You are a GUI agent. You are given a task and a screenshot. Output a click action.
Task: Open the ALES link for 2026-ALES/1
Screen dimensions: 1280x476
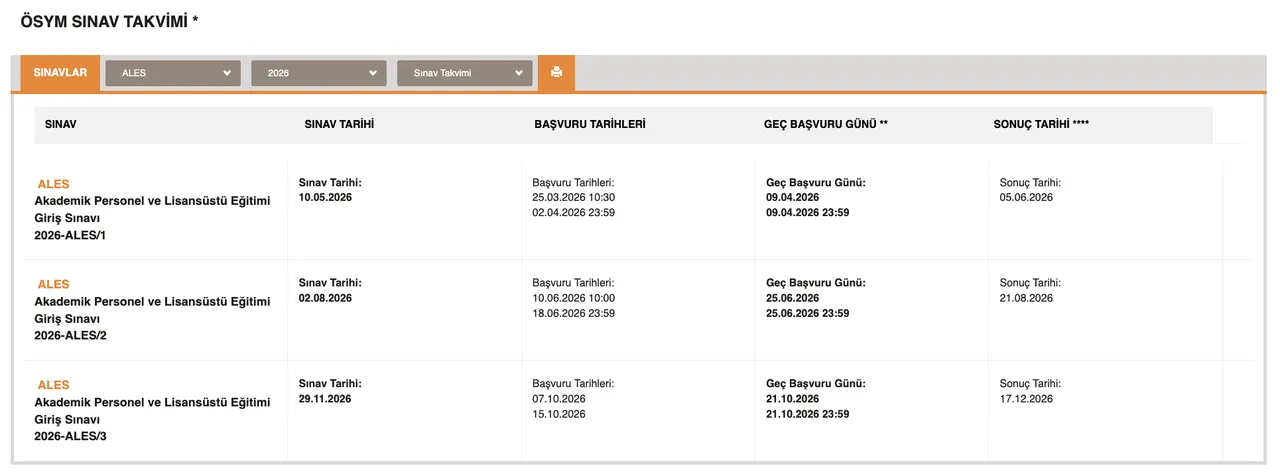pos(53,185)
